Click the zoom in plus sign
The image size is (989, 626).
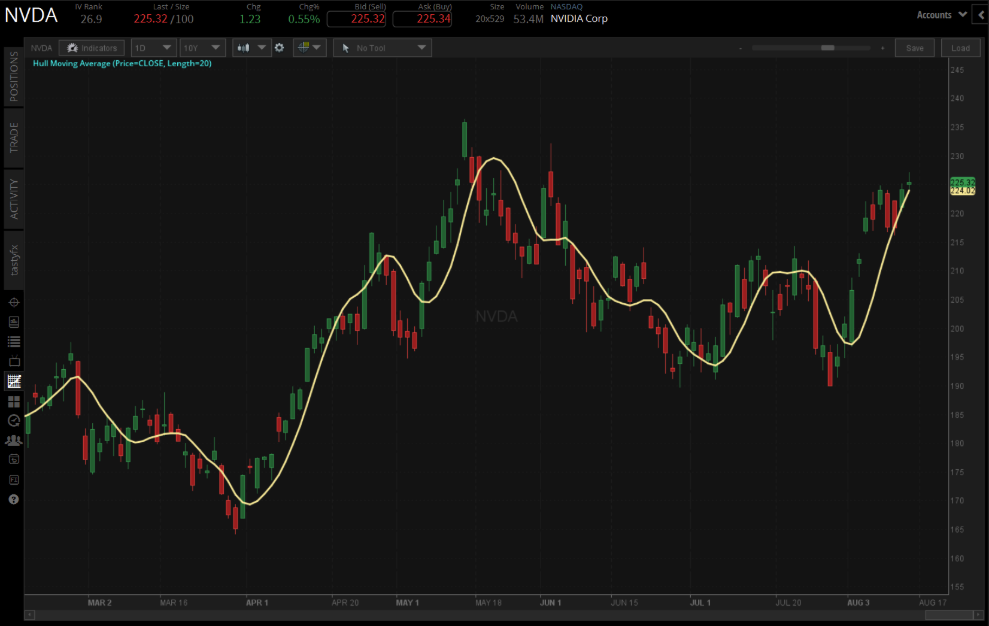coord(882,48)
